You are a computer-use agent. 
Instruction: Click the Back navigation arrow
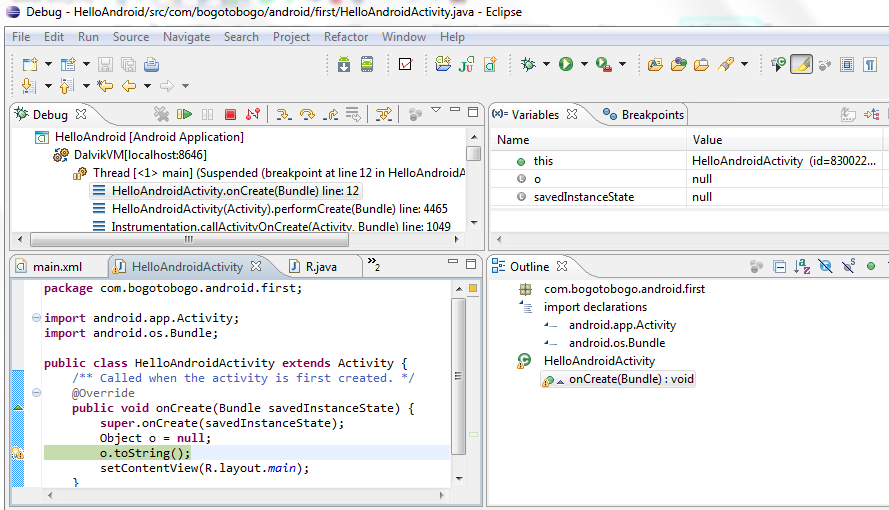(129, 86)
